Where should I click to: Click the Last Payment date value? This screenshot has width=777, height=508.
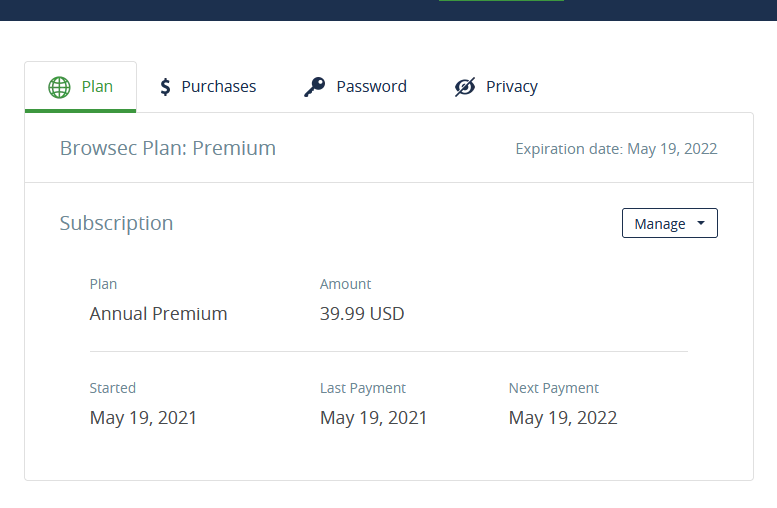pos(373,418)
